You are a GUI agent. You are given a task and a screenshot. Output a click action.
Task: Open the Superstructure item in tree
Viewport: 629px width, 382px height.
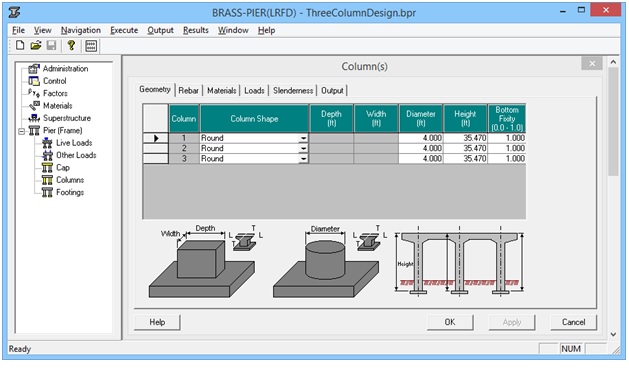[67, 118]
